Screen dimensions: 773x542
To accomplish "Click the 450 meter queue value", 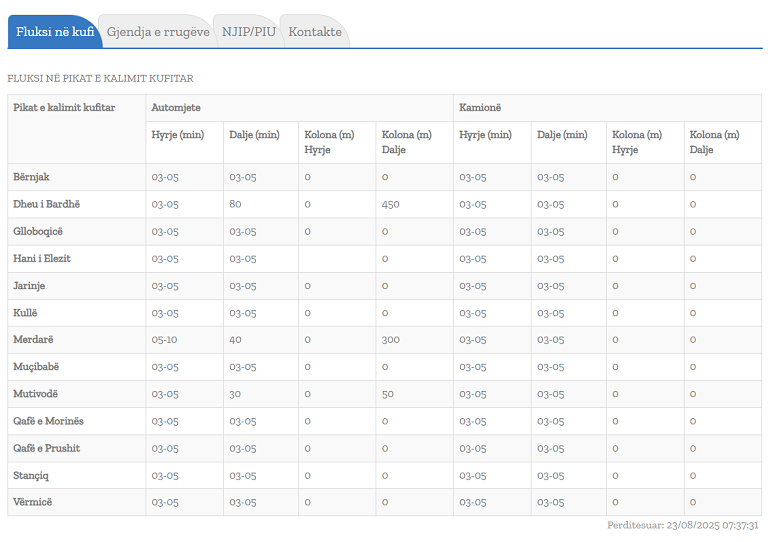I will pyautogui.click(x=390, y=204).
